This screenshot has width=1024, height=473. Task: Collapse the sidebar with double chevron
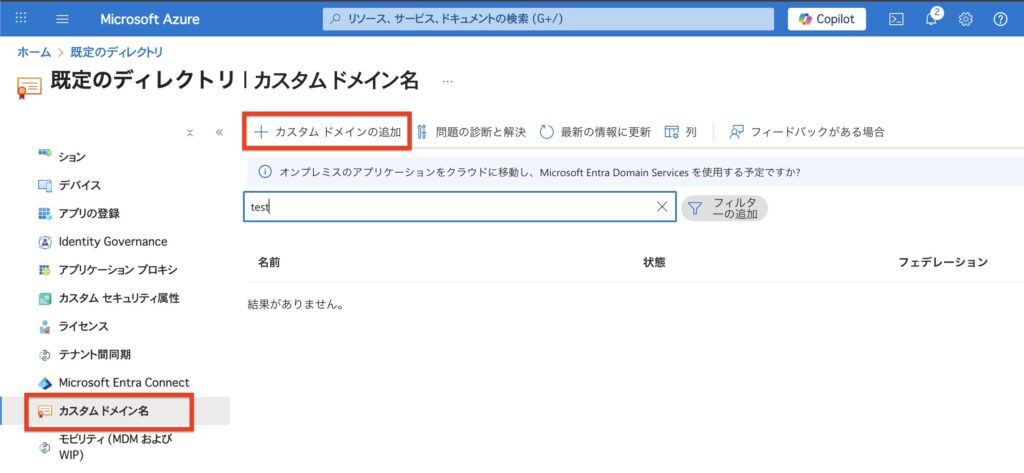pyautogui.click(x=219, y=132)
